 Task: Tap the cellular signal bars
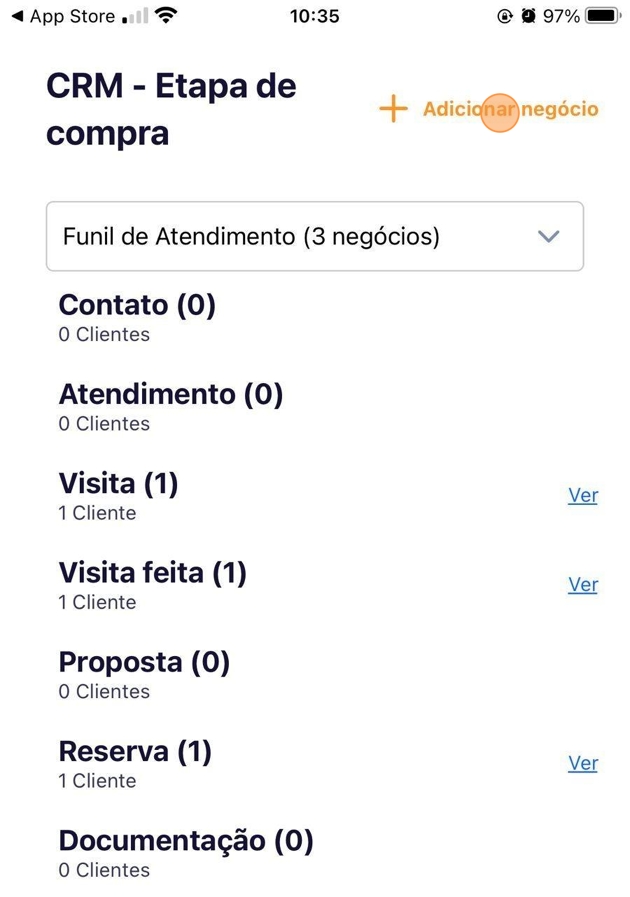tap(134, 17)
